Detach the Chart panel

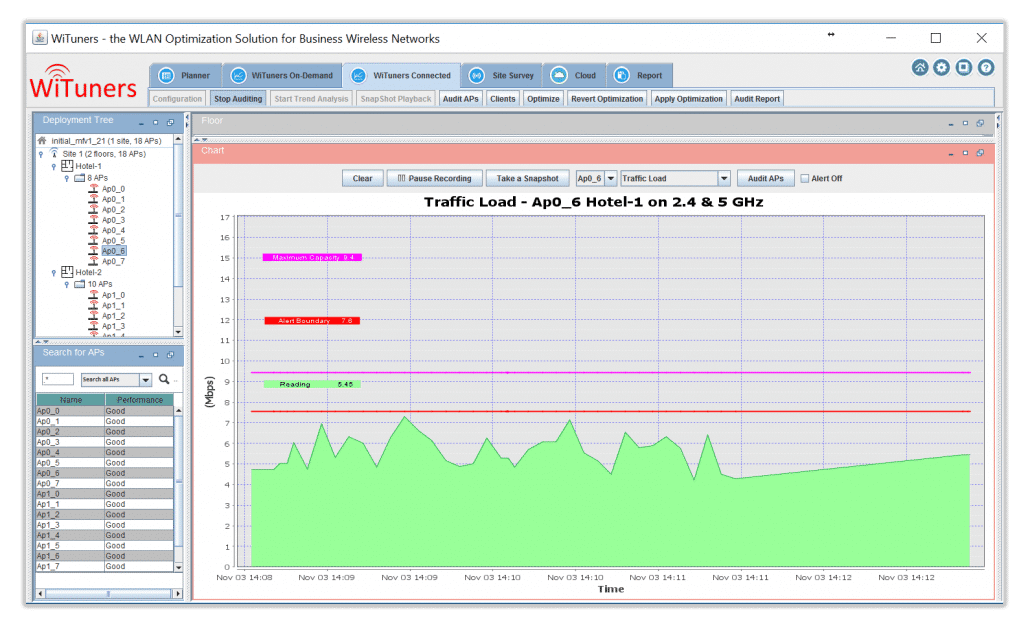click(980, 152)
